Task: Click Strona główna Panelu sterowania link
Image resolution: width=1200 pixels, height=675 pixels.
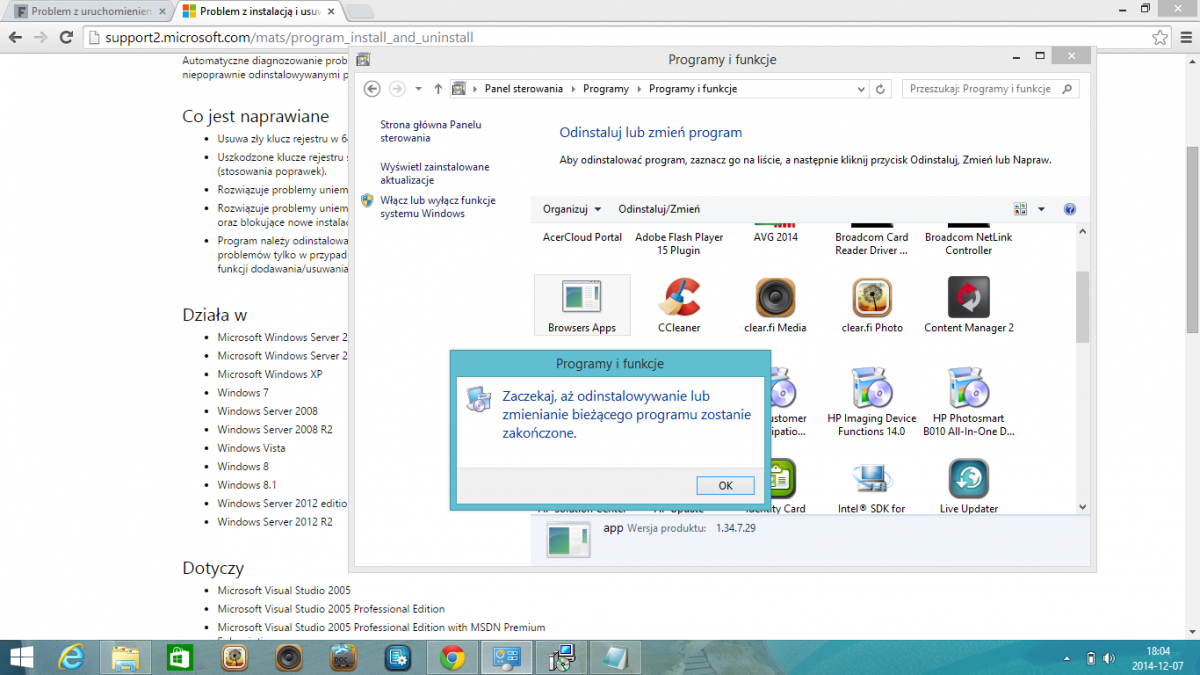Action: click(x=431, y=131)
